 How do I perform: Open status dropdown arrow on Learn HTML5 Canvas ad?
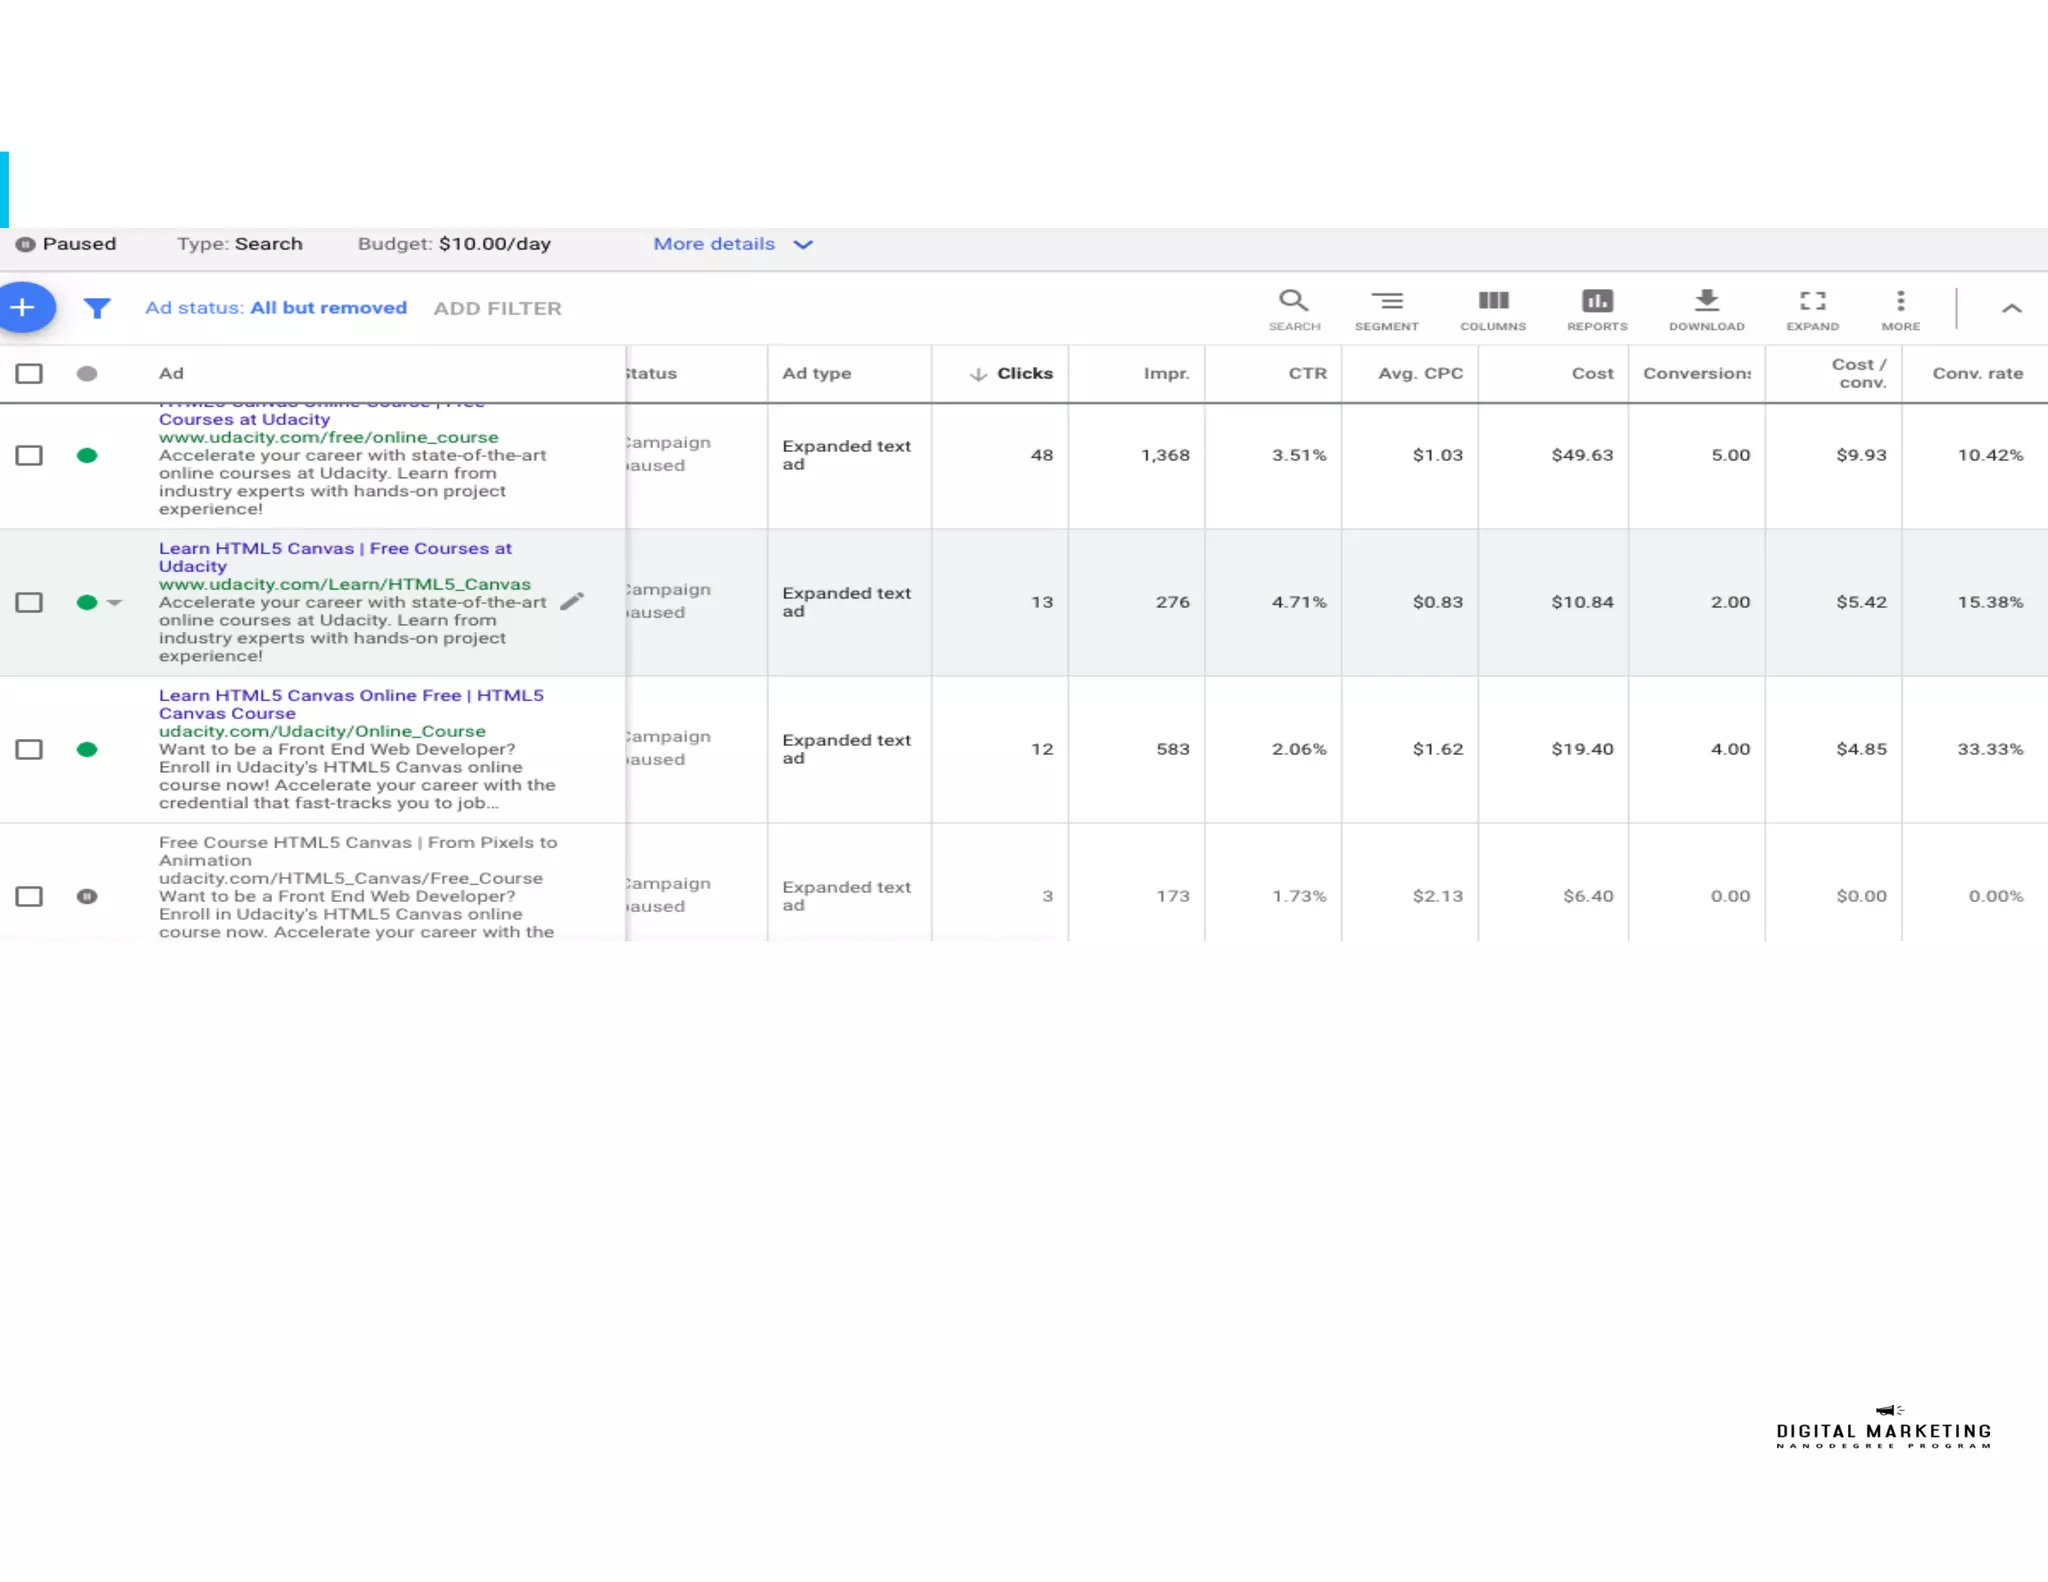pyautogui.click(x=115, y=602)
